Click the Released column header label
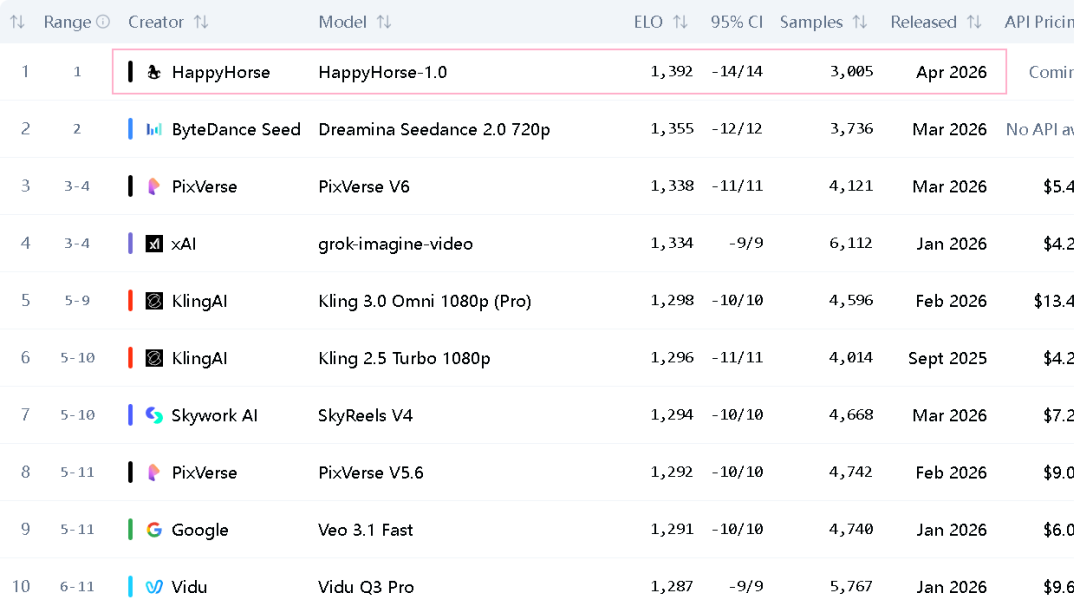 924,22
